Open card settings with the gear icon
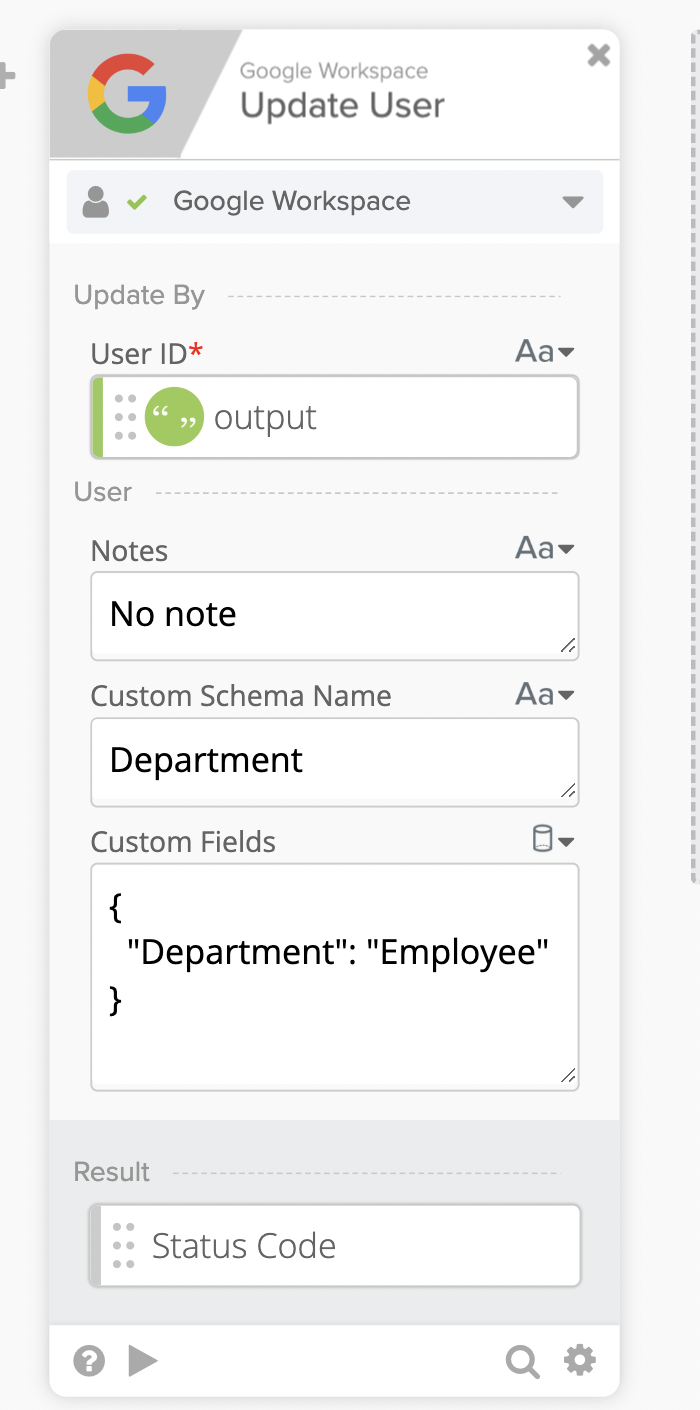Screen dimensions: 700x1410 coord(580,1360)
